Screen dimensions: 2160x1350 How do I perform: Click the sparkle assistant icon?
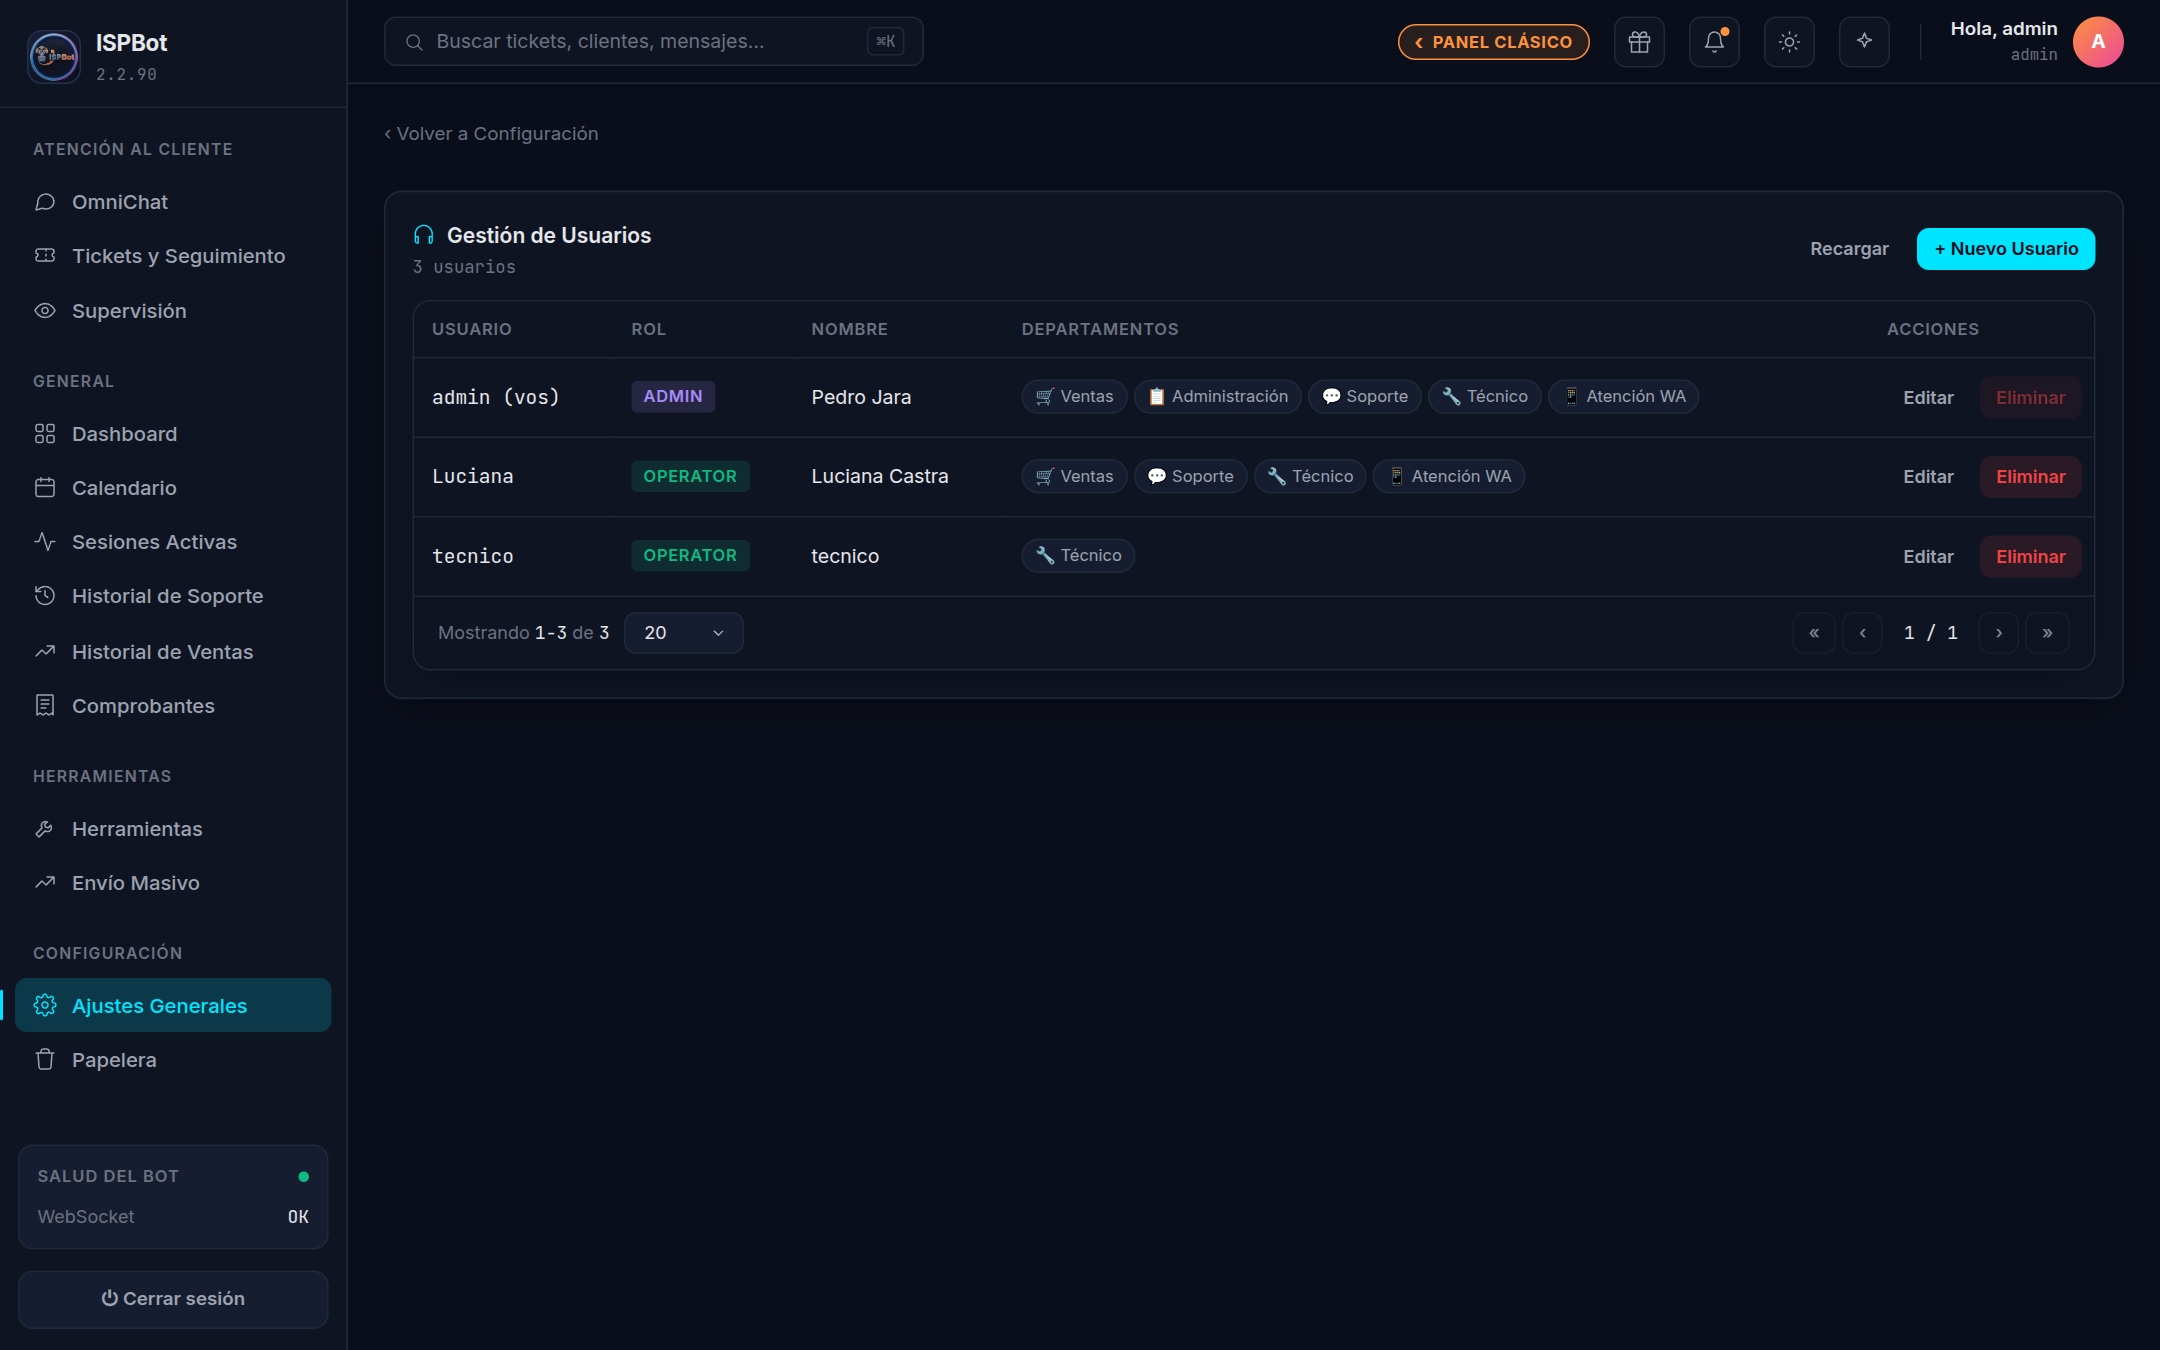pos(1864,42)
